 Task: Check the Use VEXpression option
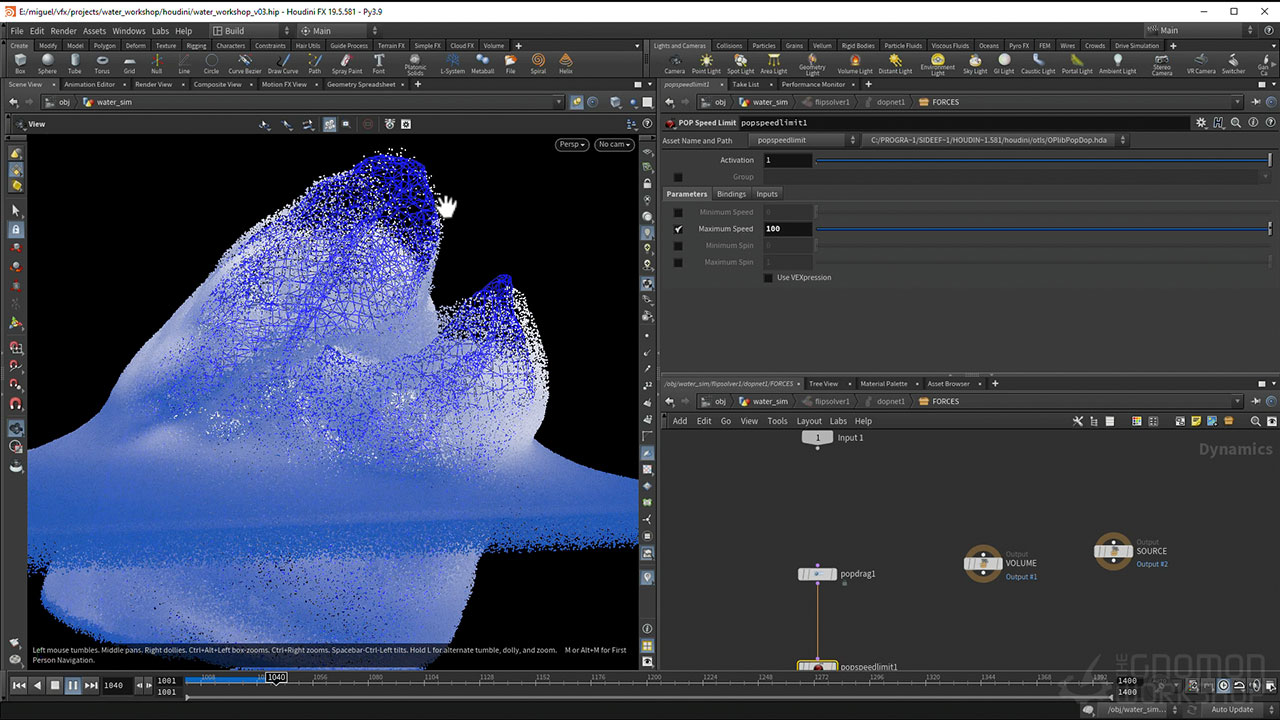pos(768,278)
